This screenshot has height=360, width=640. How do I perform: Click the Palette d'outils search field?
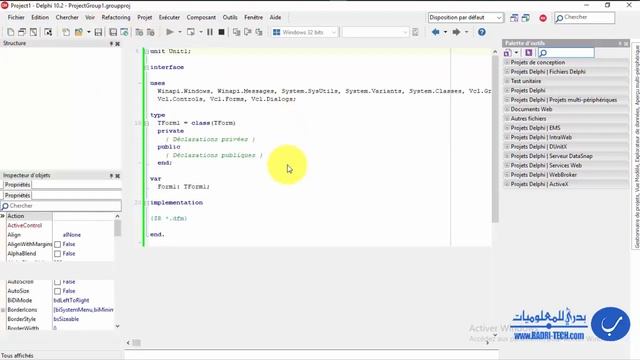point(566,53)
